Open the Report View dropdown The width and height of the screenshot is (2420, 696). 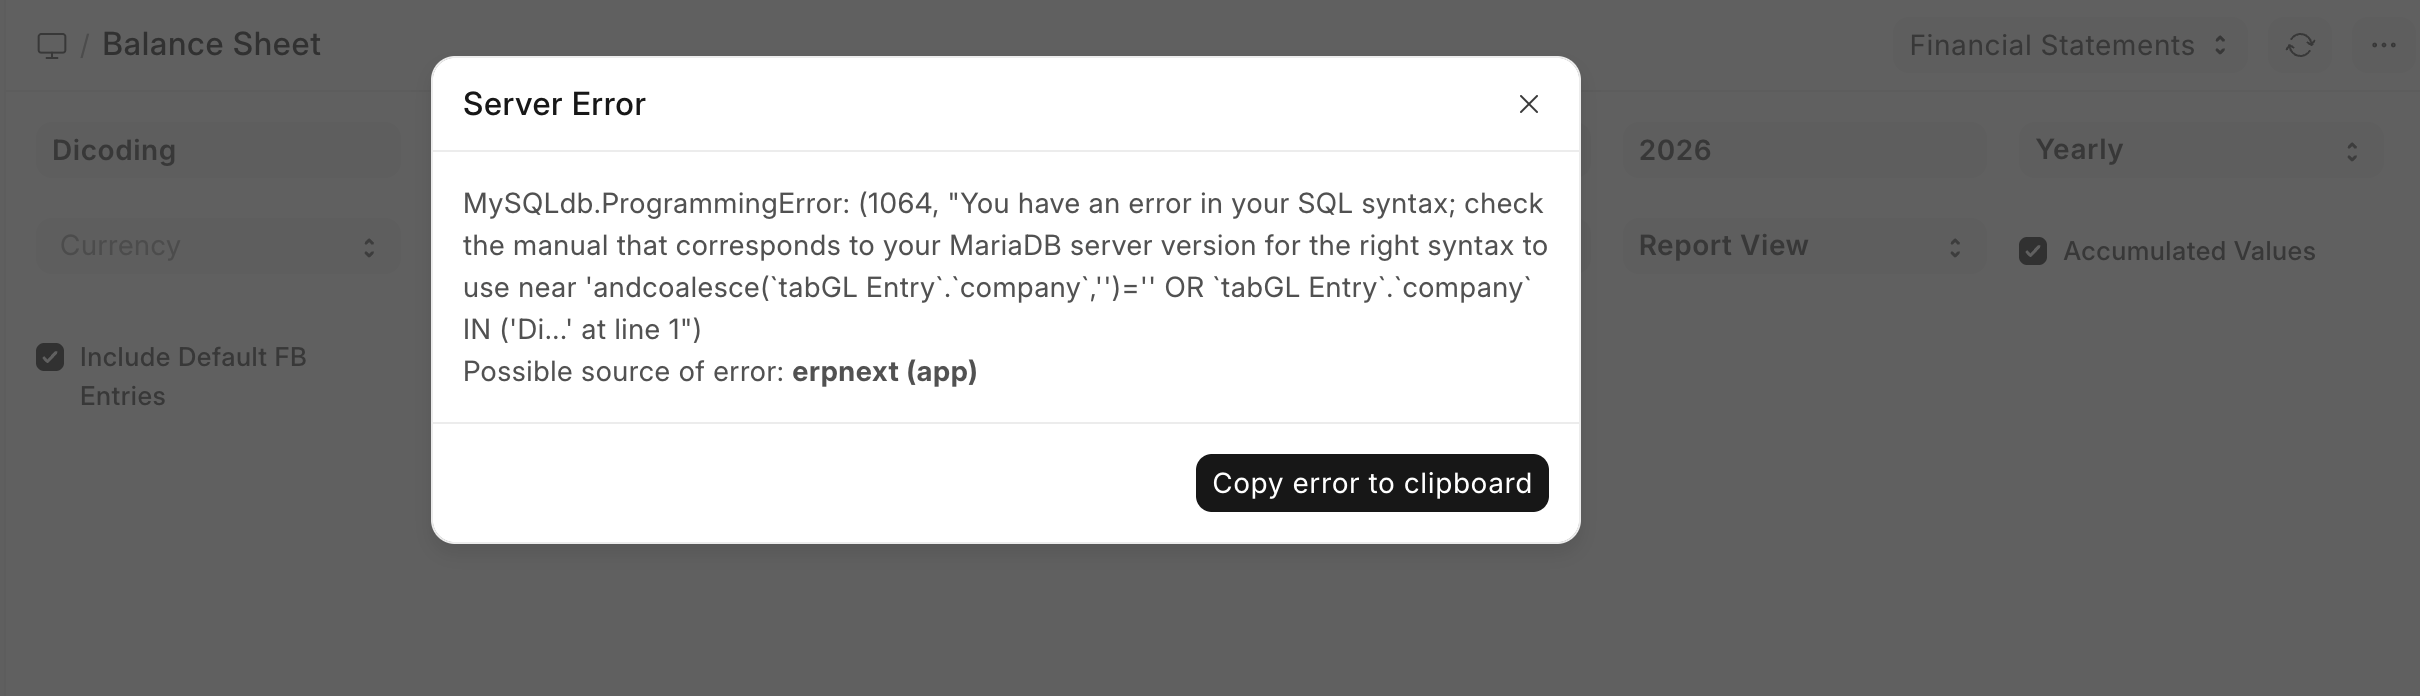[1802, 246]
